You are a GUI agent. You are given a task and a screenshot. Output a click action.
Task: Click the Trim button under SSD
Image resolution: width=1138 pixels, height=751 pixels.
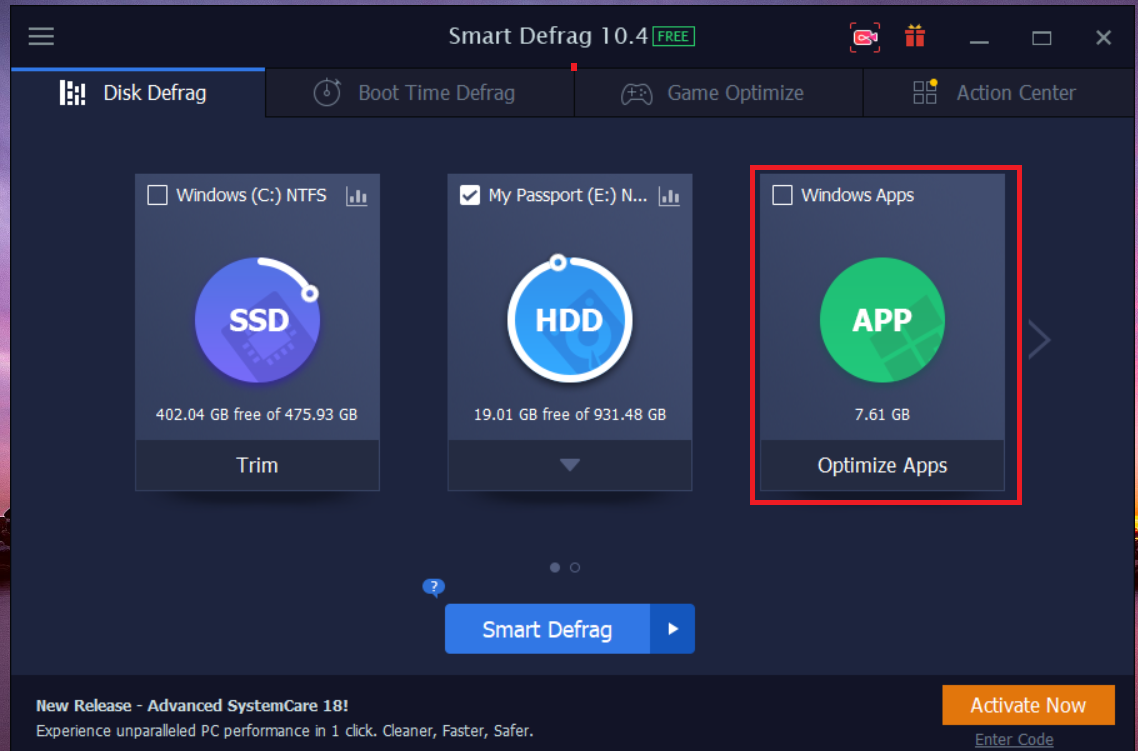click(x=258, y=465)
